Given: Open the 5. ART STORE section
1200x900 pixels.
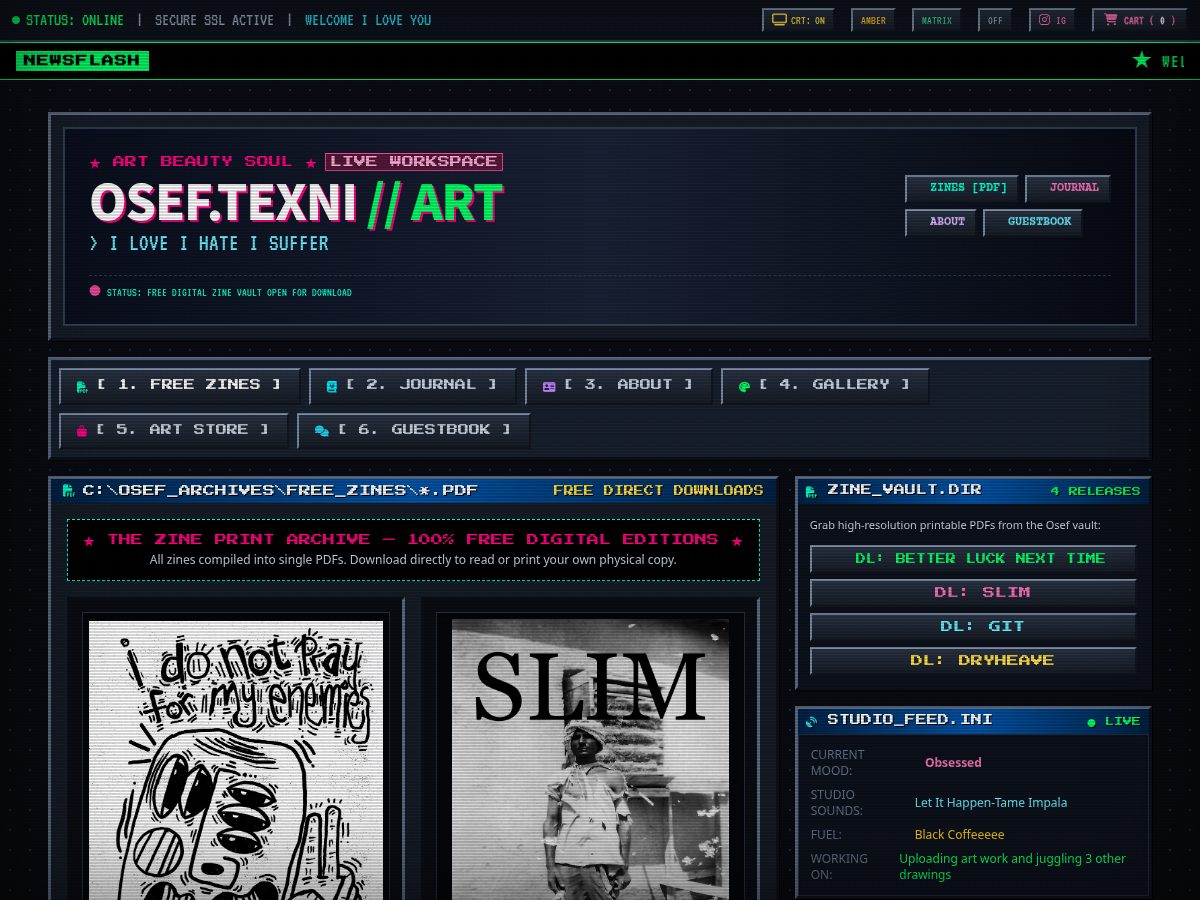Looking at the screenshot, I should 174,431.
